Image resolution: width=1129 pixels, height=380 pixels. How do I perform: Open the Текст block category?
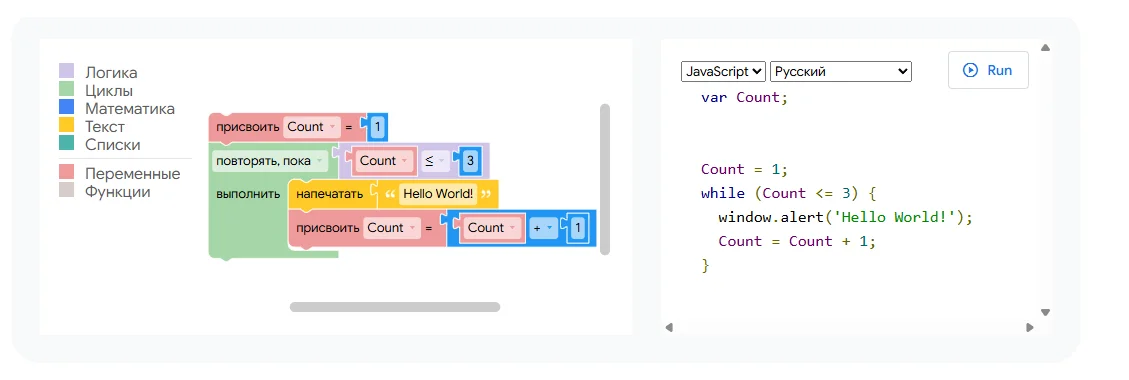(104, 127)
